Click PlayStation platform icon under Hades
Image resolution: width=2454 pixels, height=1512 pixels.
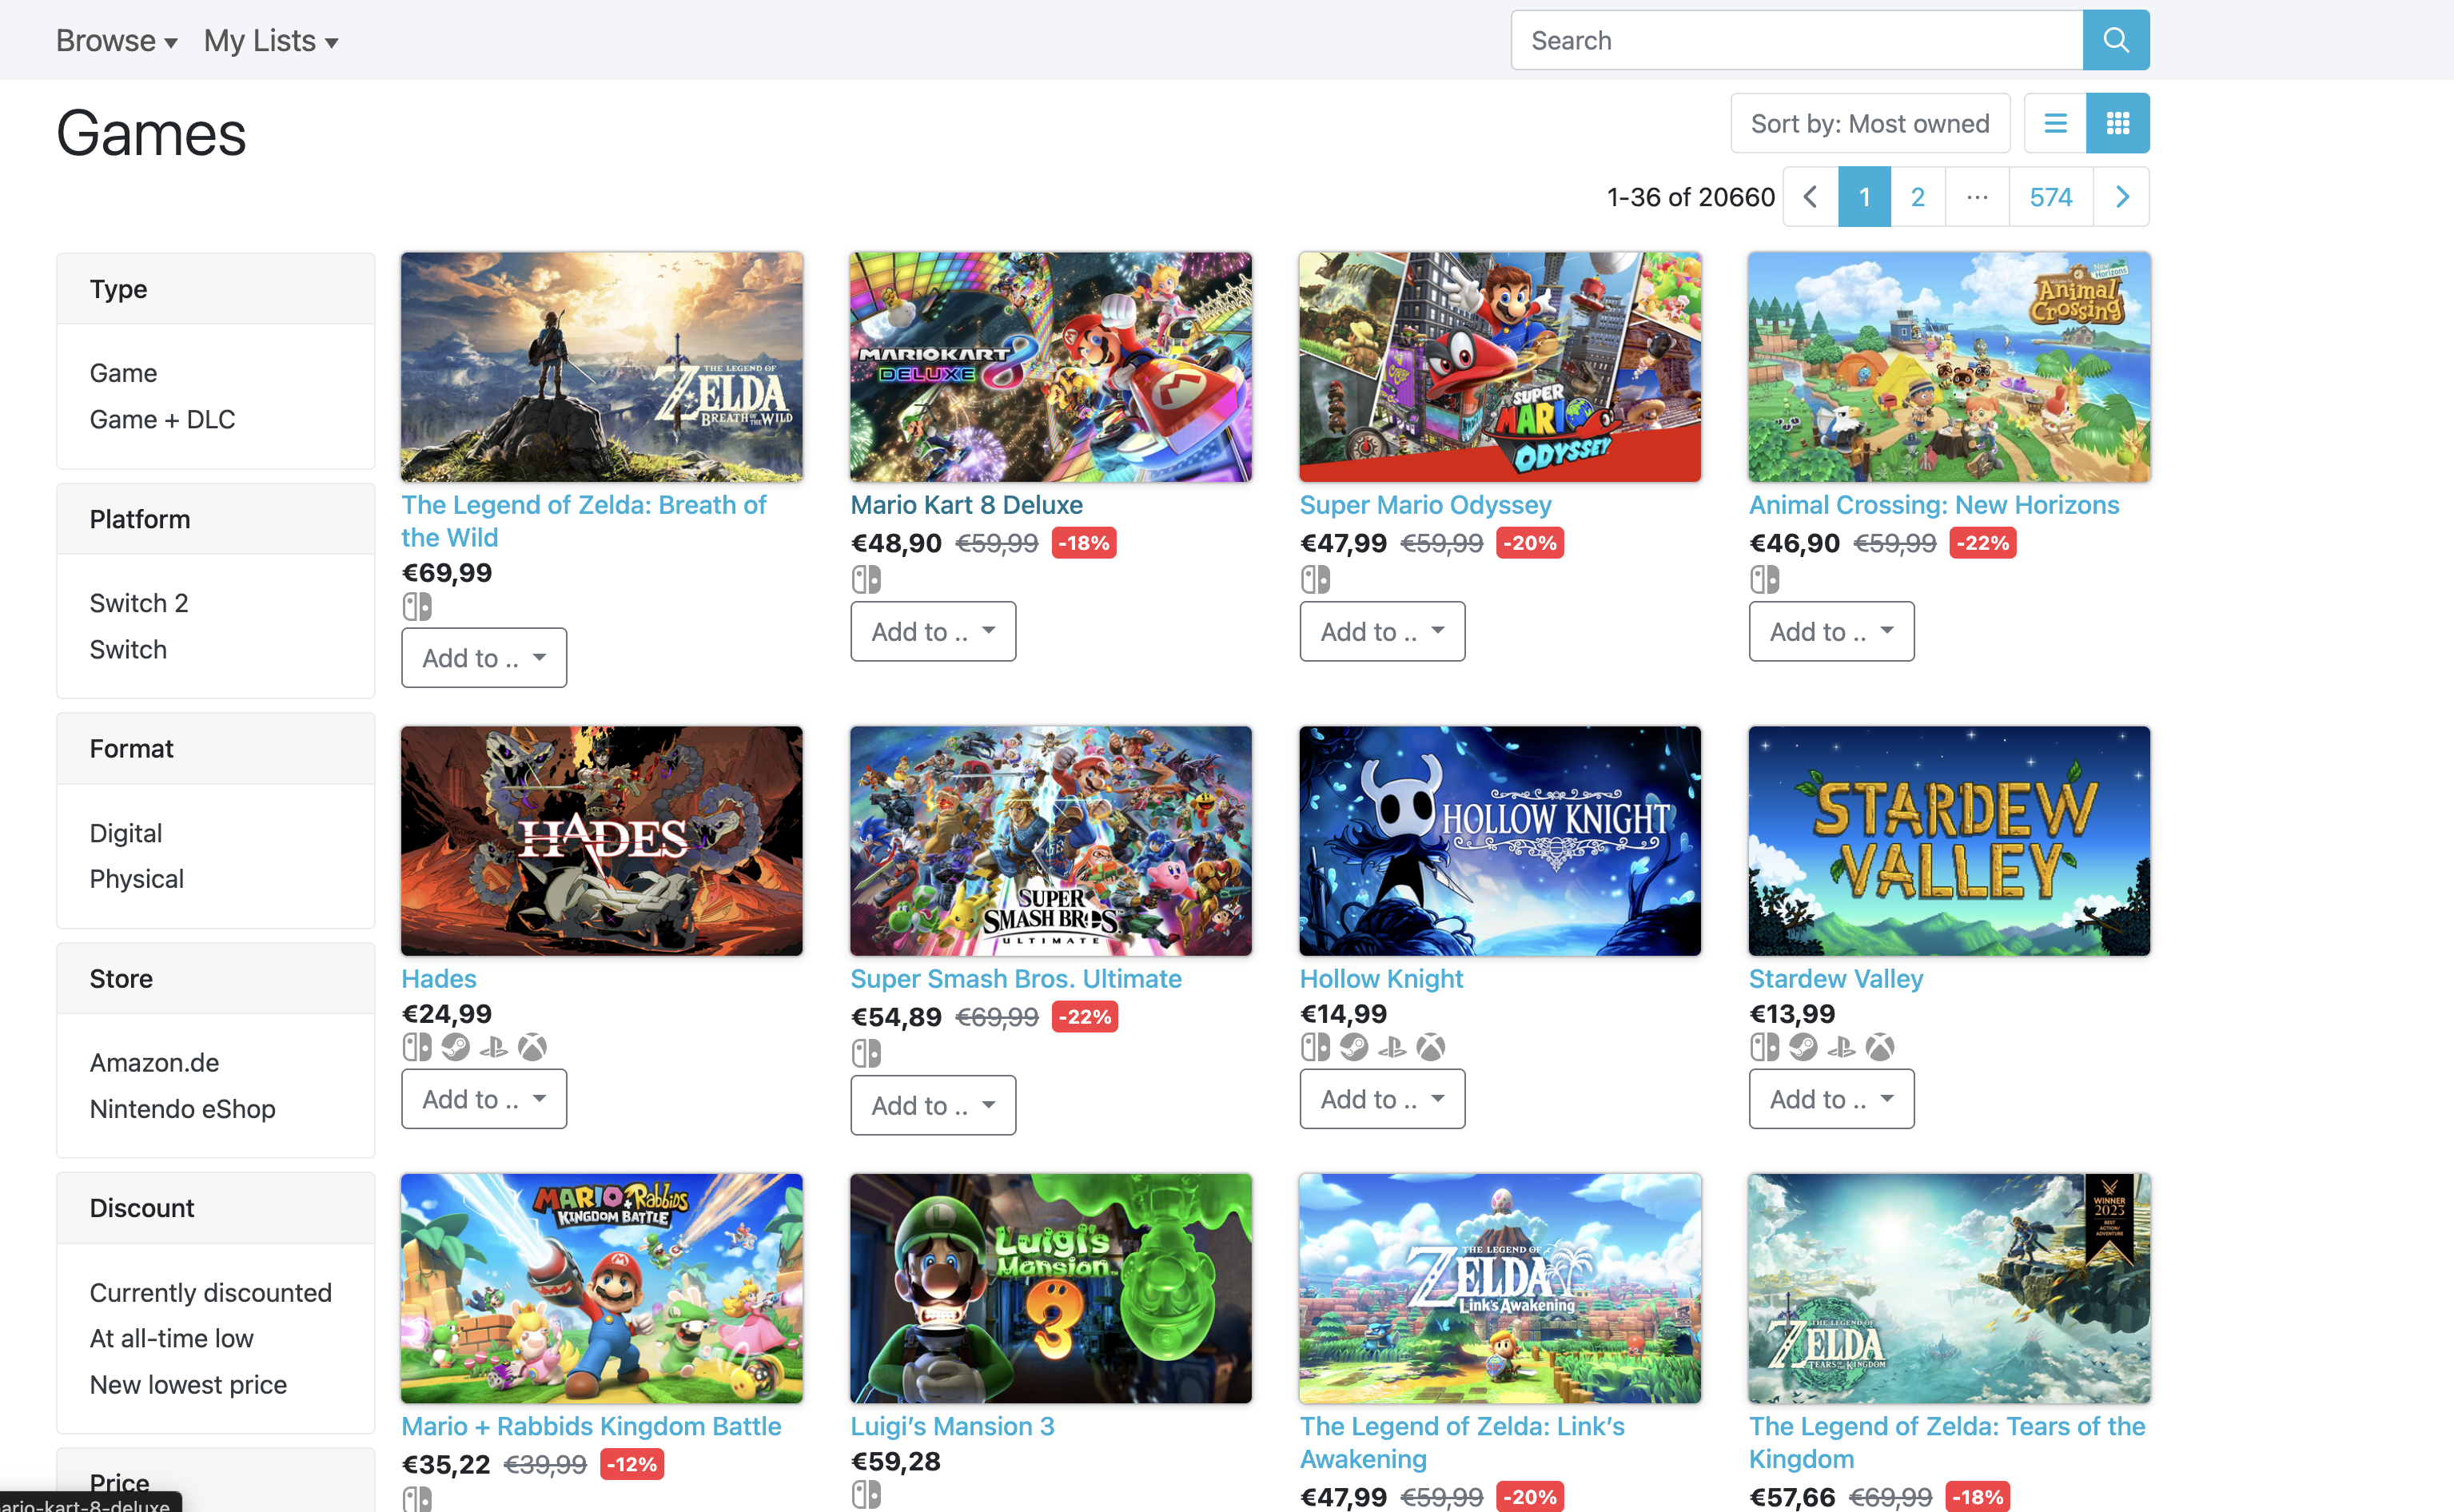coord(493,1047)
